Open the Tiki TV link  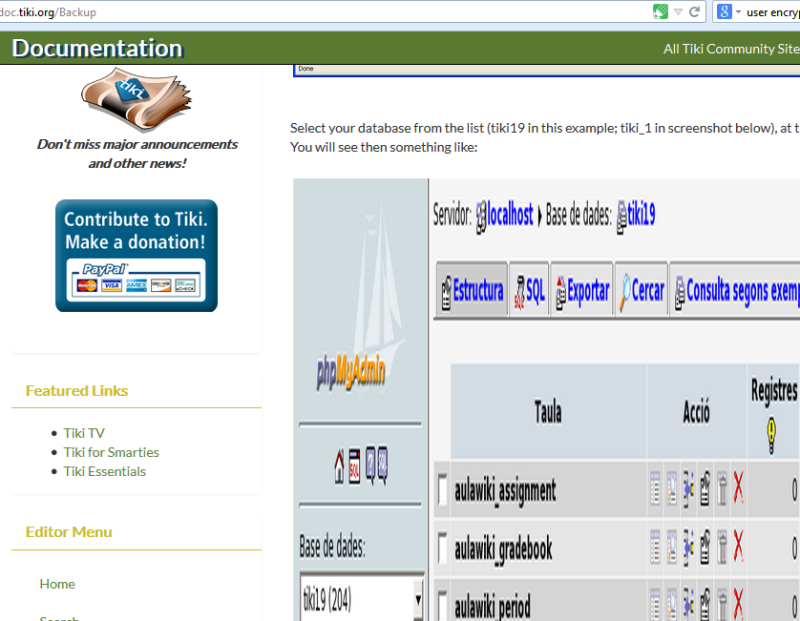coord(84,433)
